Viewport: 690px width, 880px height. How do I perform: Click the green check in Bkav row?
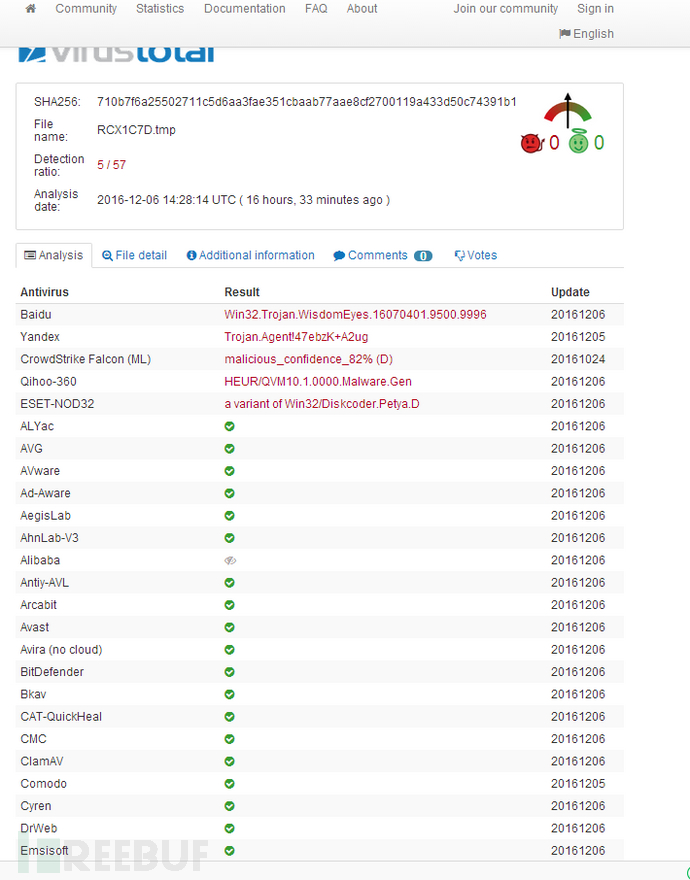click(230, 694)
